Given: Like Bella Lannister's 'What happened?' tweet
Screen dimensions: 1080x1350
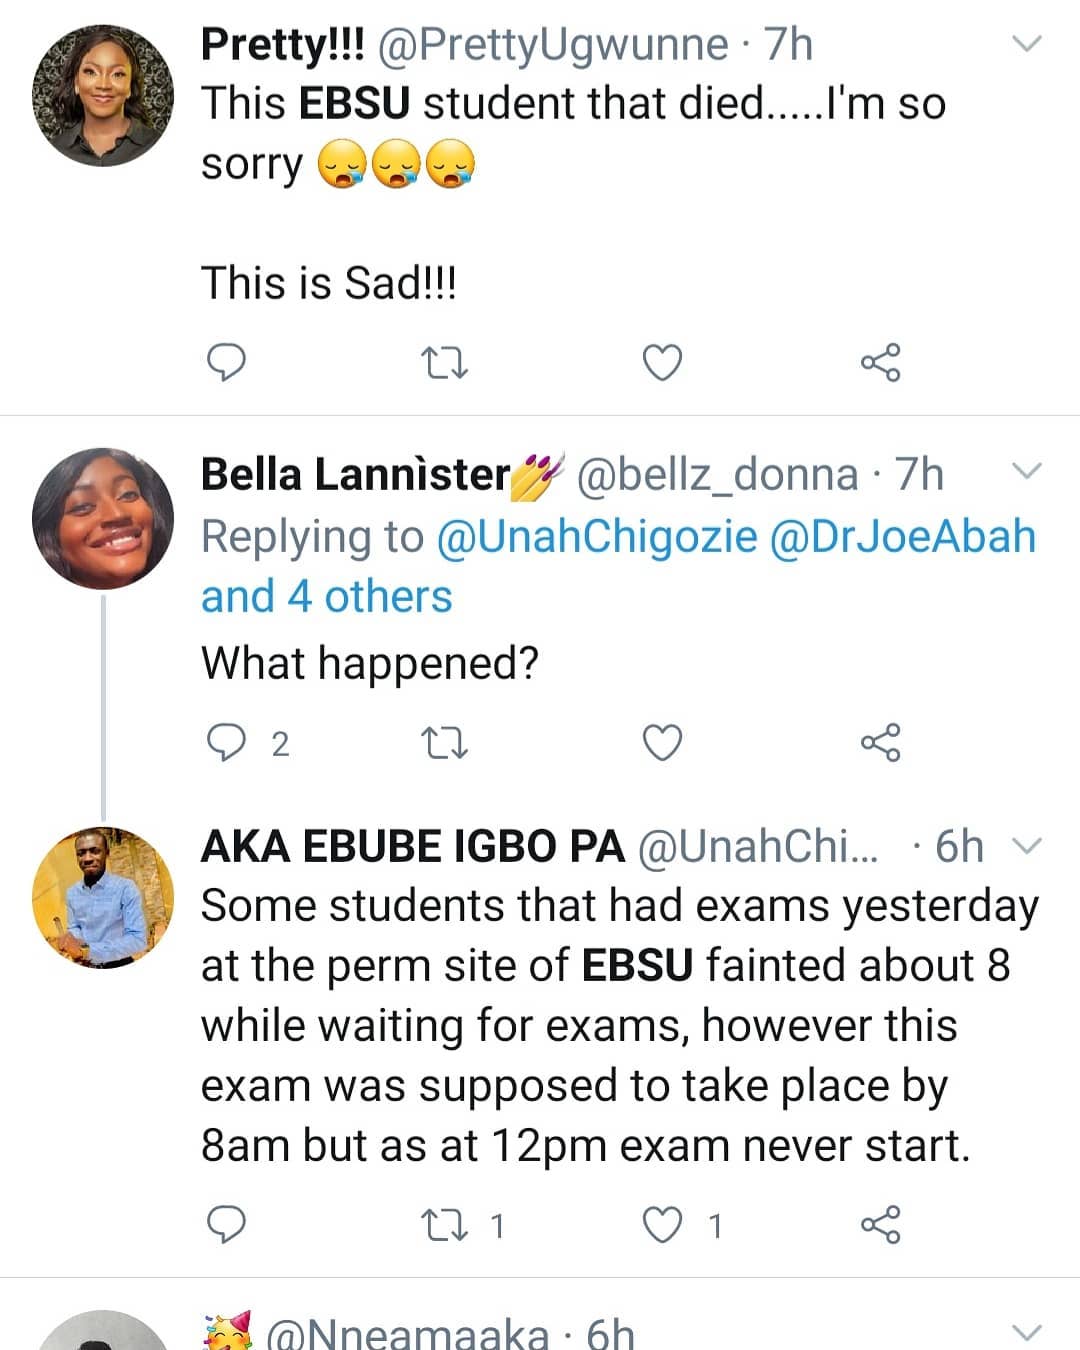Looking at the screenshot, I should coord(661,743).
